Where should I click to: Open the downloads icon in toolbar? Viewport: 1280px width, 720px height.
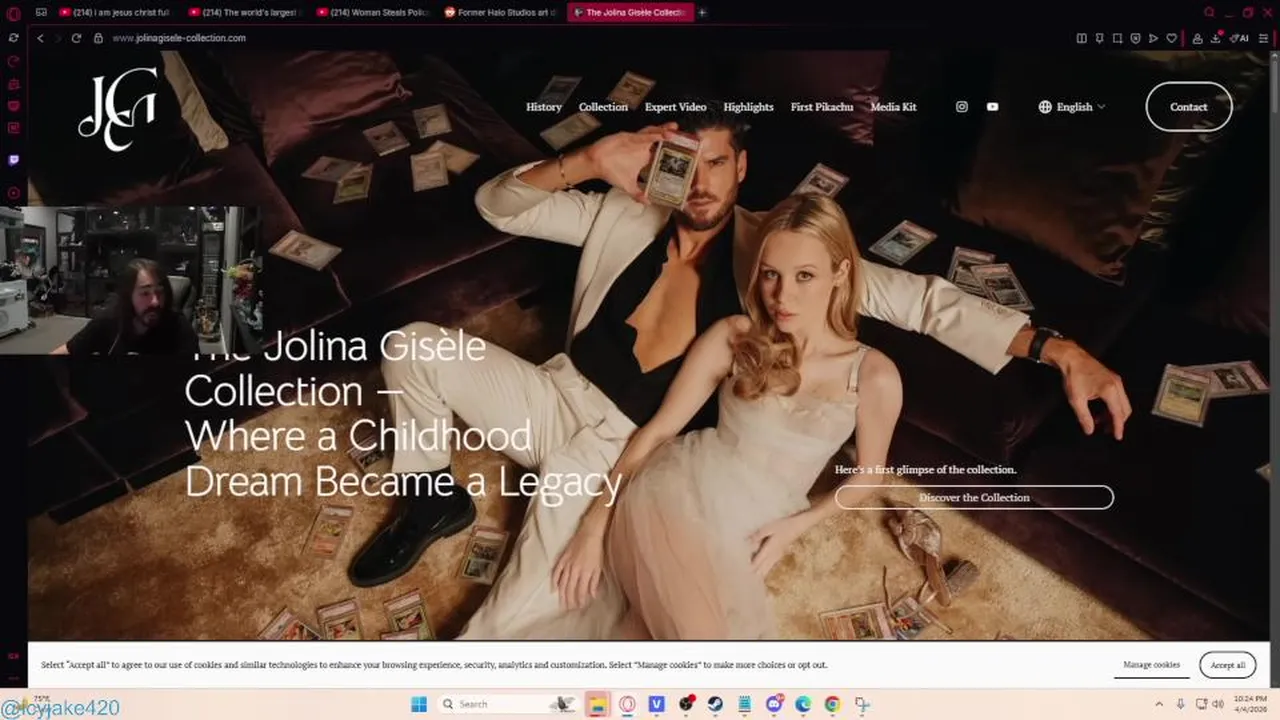[1215, 38]
